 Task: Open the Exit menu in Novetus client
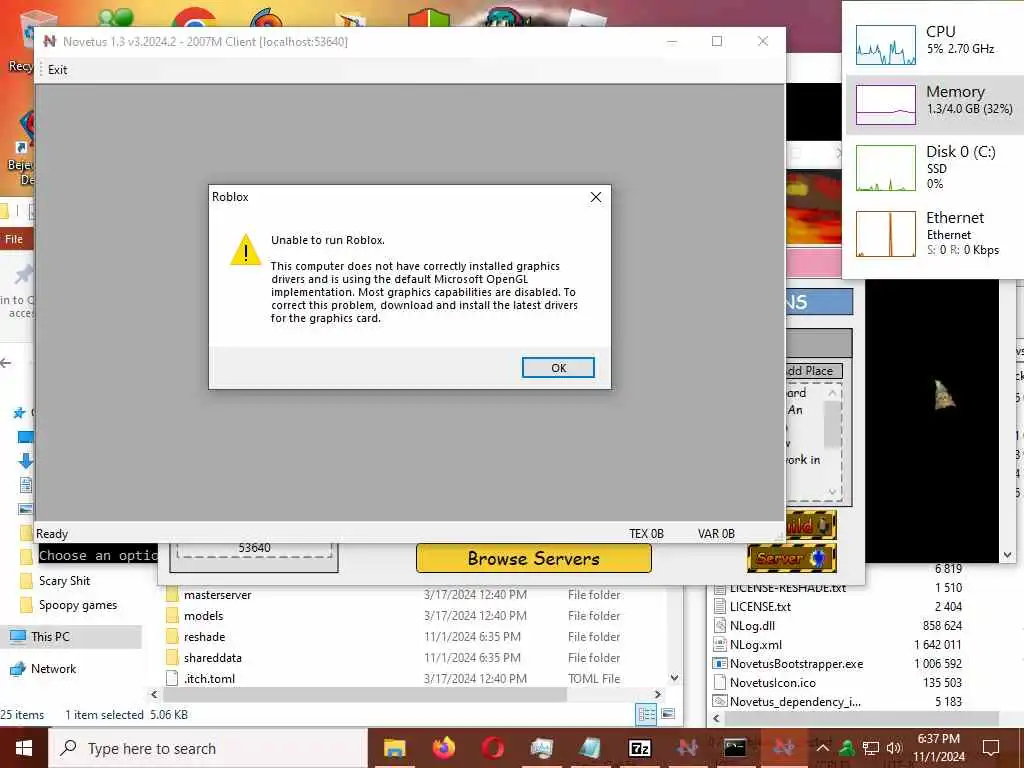pyautogui.click(x=57, y=70)
